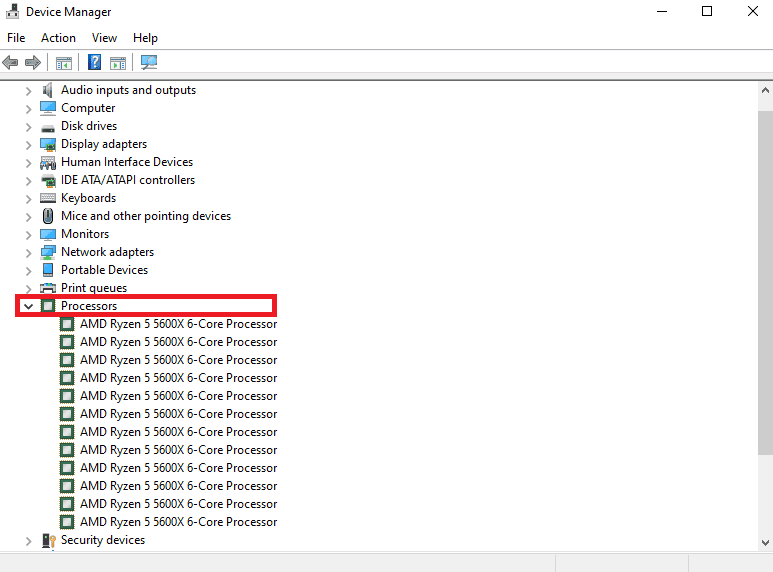Screen dimensions: 773x572
Task: Expand Audio inputs and outputs
Action: [29, 91]
